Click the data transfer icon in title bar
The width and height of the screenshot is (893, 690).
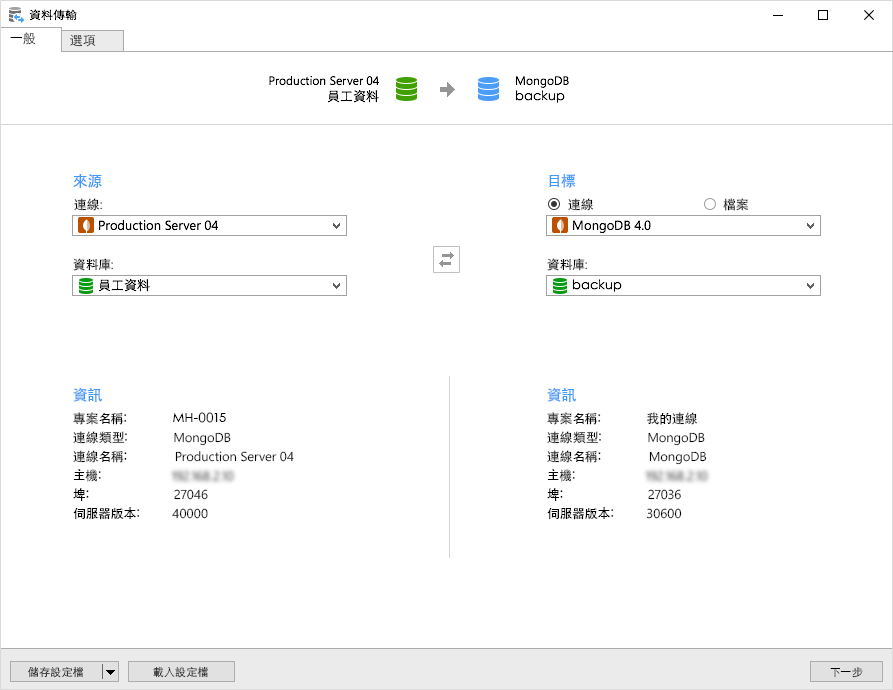click(x=14, y=14)
